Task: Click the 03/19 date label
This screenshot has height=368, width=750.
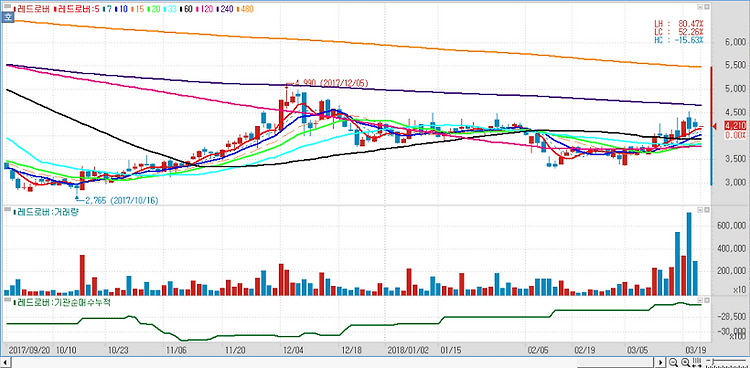Action: coord(695,350)
